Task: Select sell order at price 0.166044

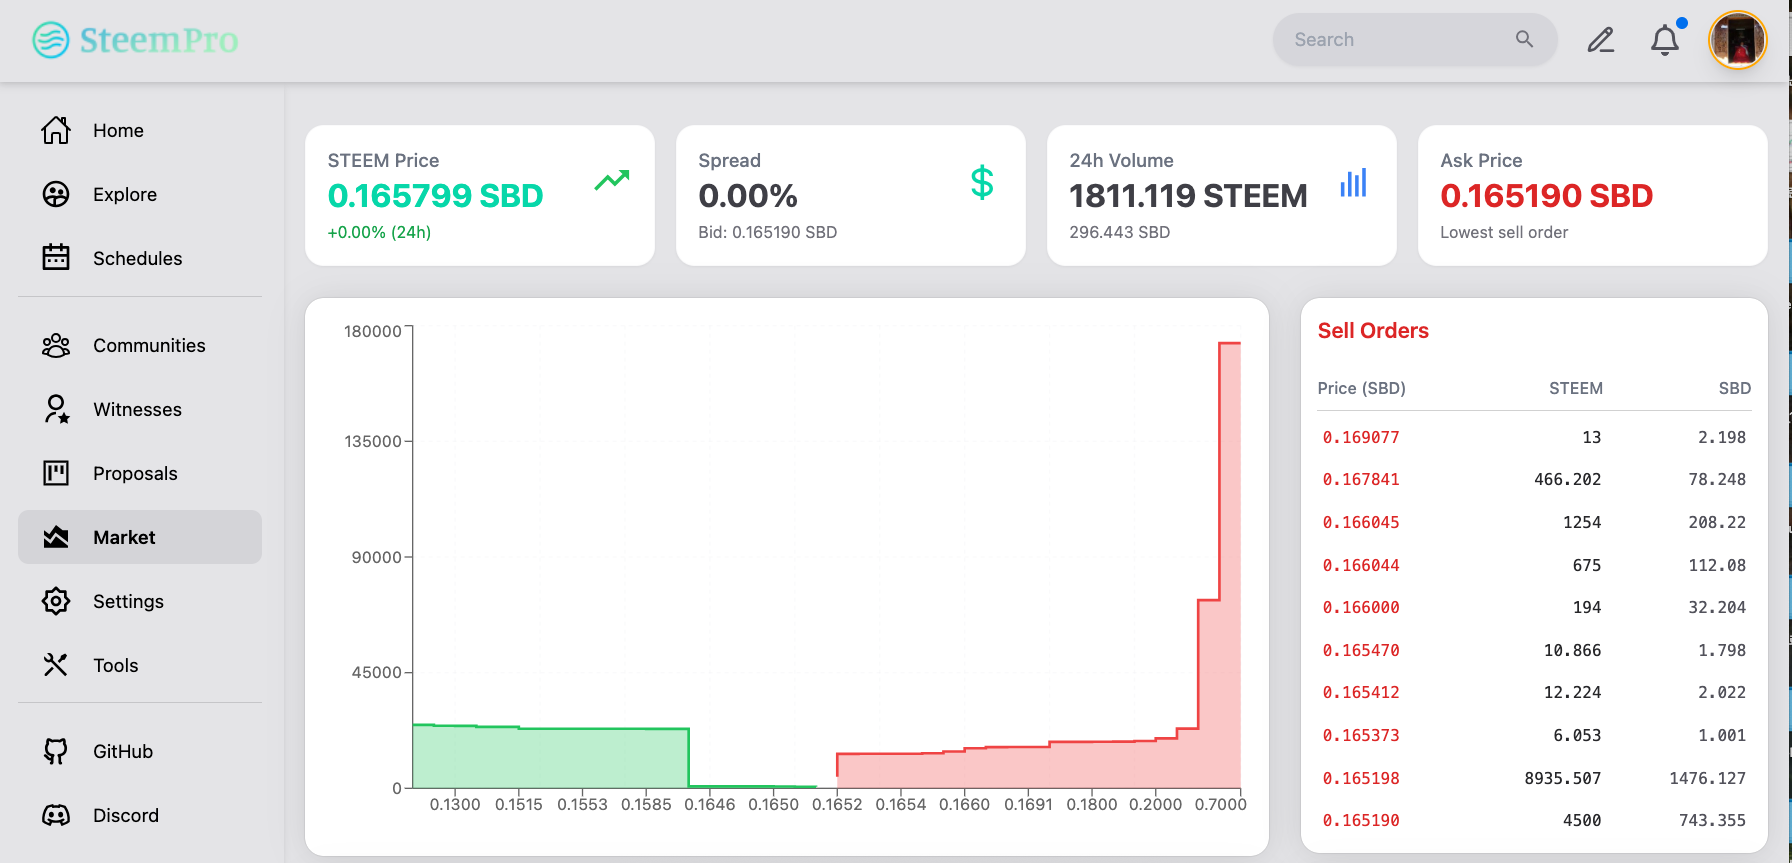Action: click(x=1534, y=565)
